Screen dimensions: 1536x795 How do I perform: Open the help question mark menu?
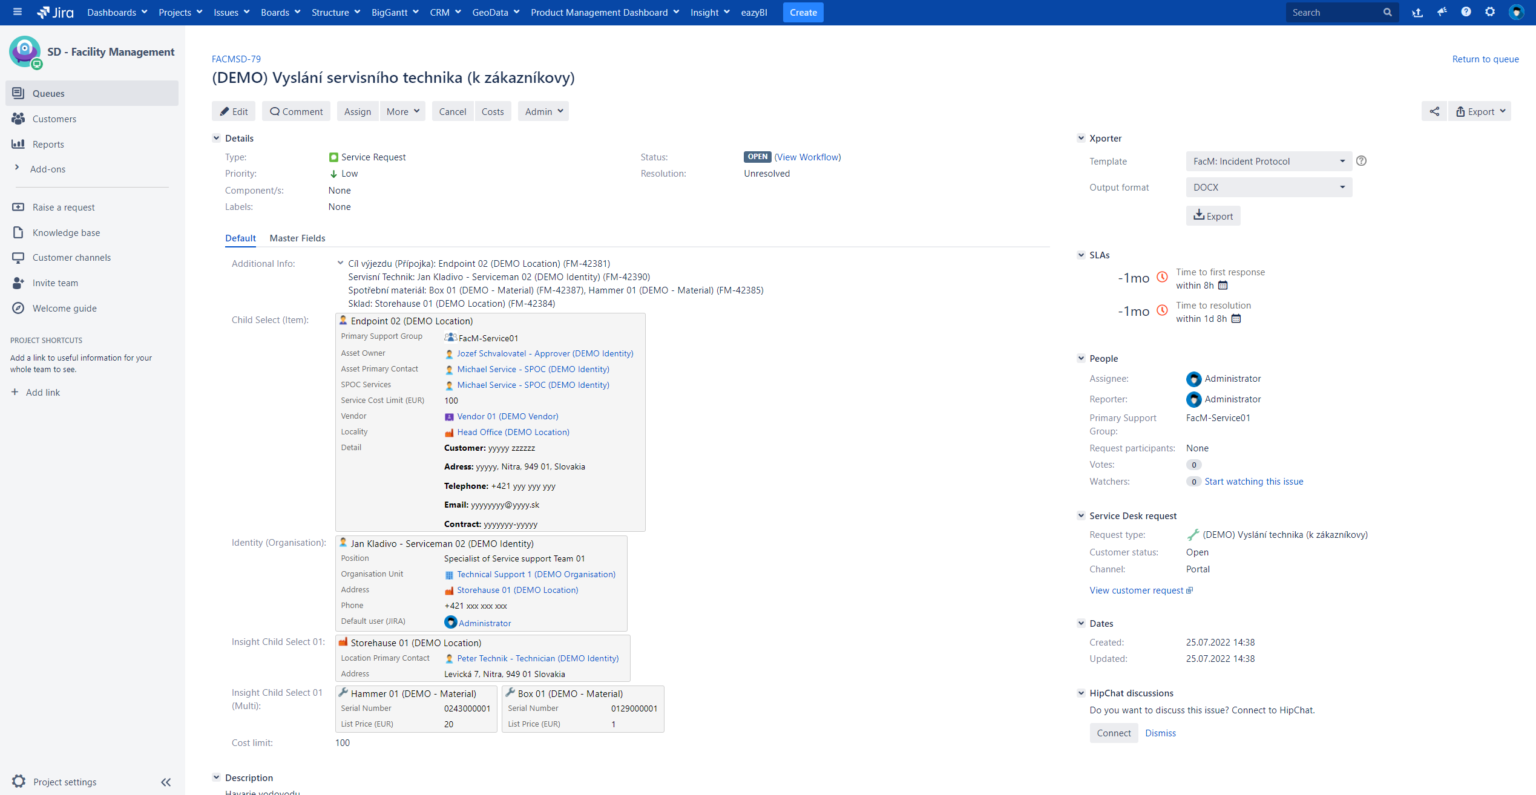[x=1466, y=12]
